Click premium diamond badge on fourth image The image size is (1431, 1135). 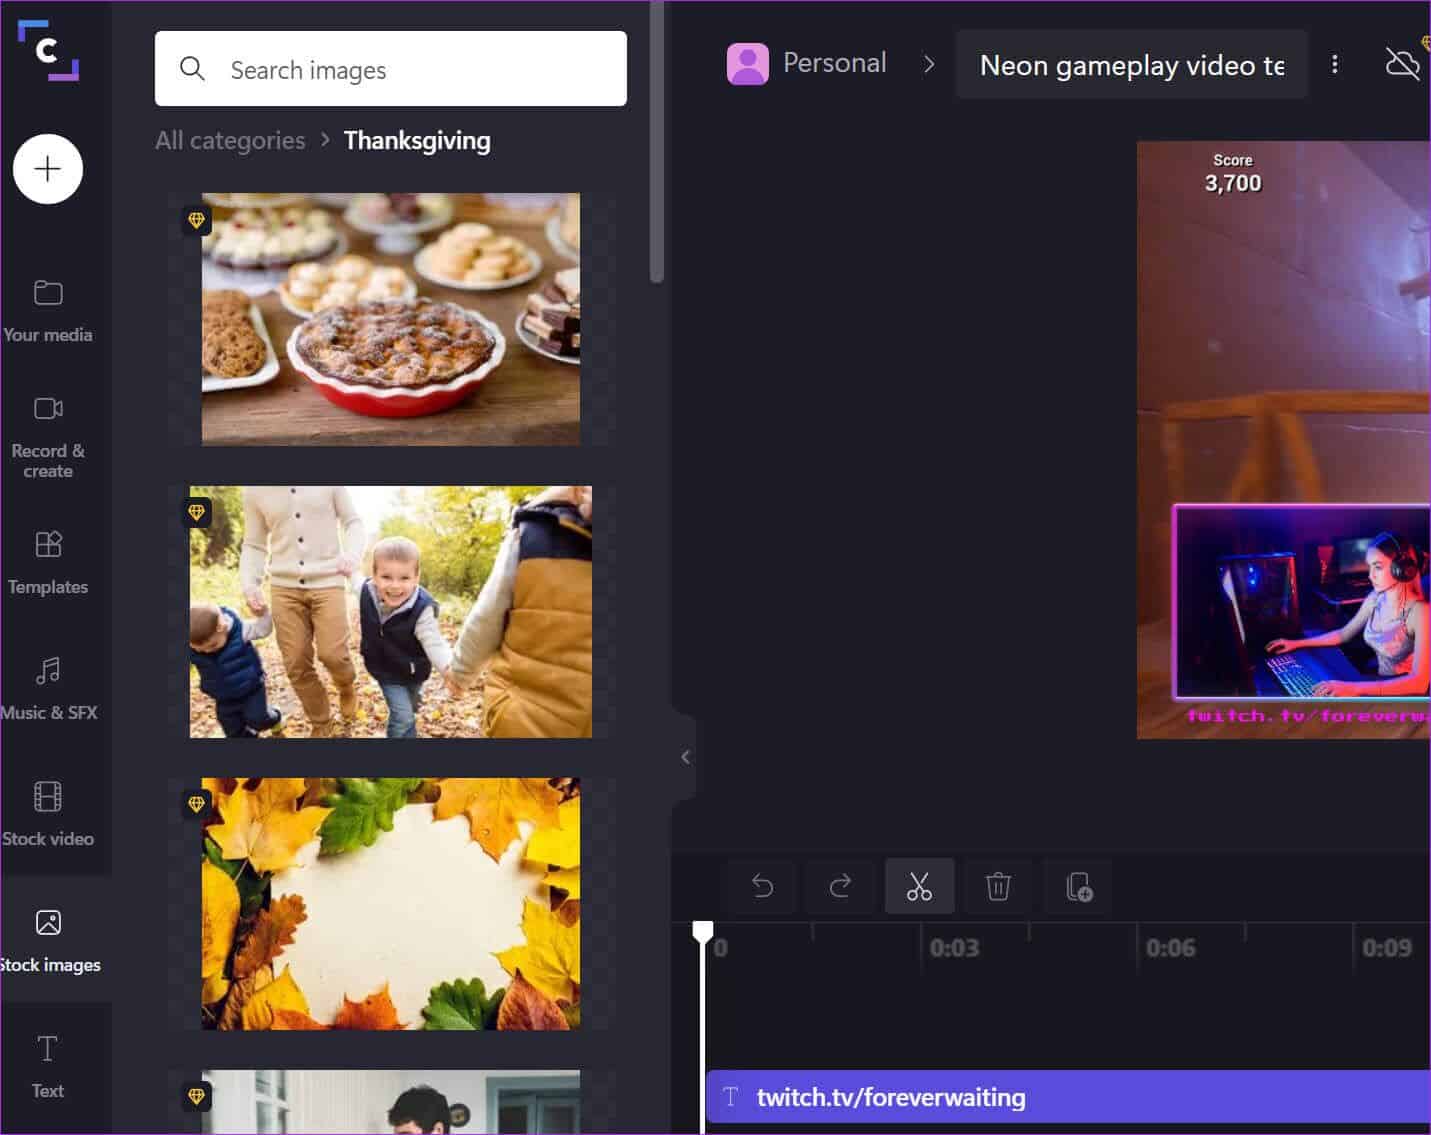(196, 1096)
